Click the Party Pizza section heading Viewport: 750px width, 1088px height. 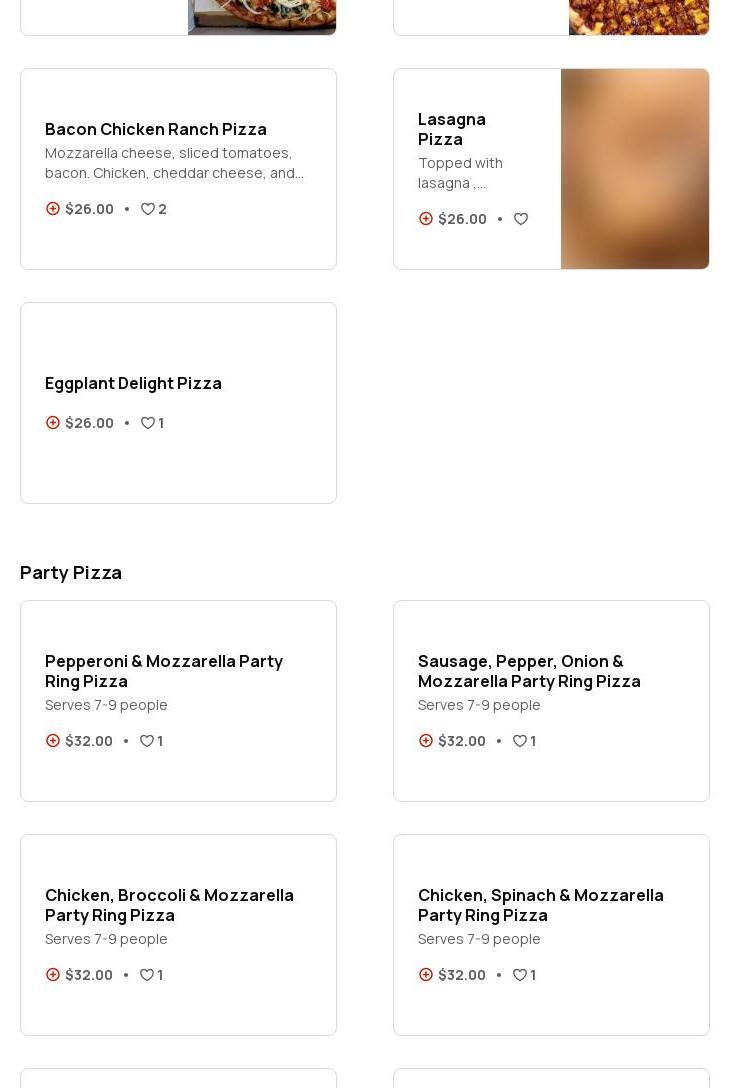point(71,572)
